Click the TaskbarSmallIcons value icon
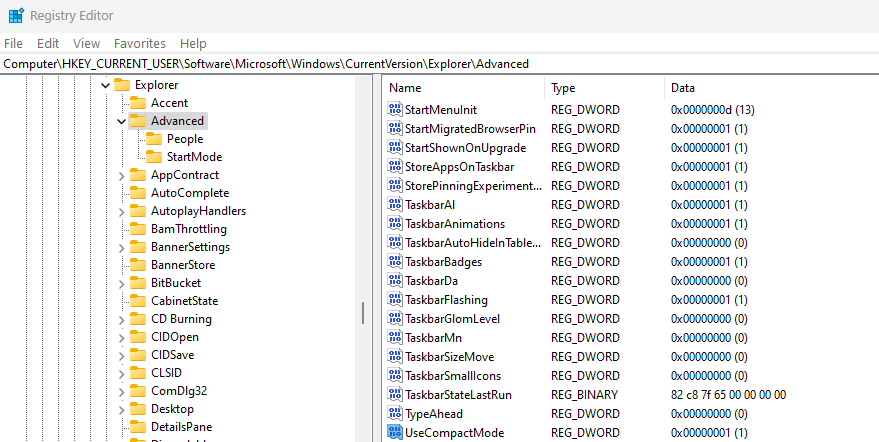879x442 pixels. 395,376
